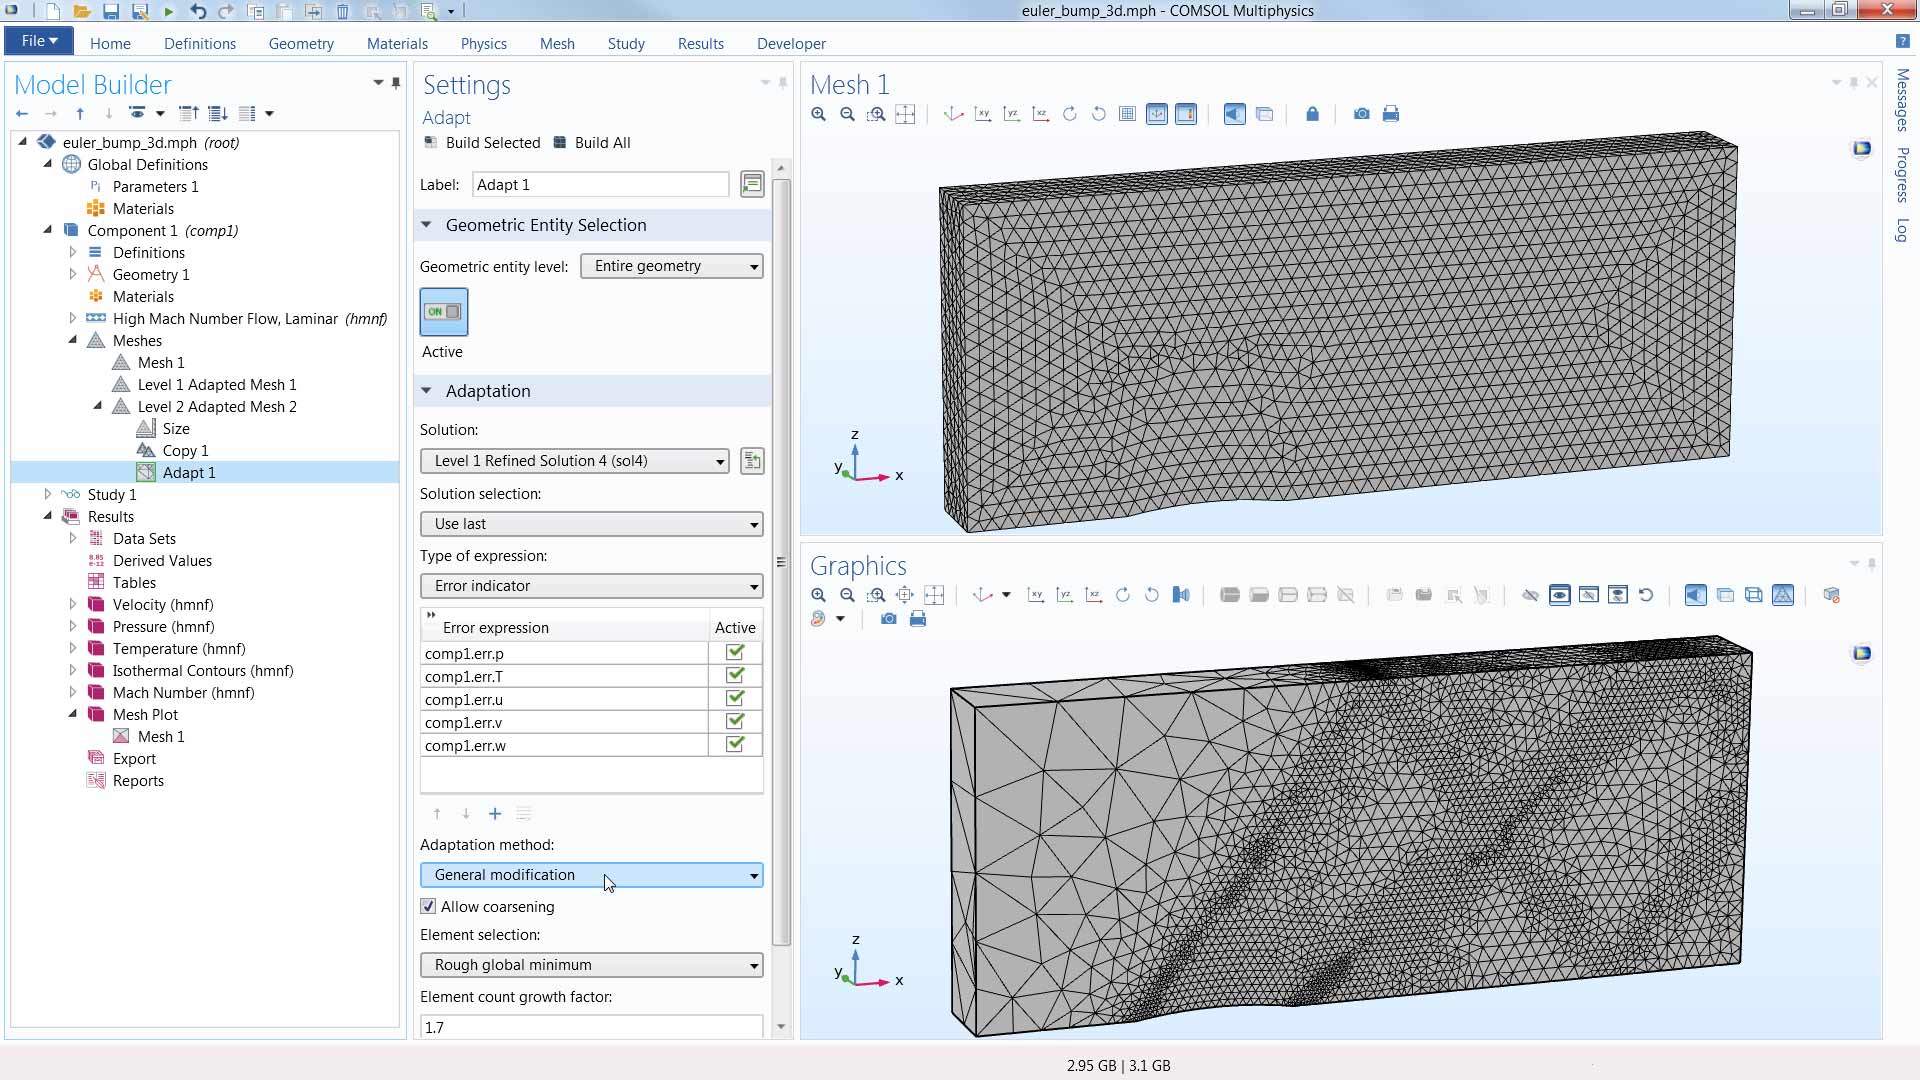Click the rename icon beside Label field
Viewport: 1920px width, 1080px height.
click(x=752, y=184)
